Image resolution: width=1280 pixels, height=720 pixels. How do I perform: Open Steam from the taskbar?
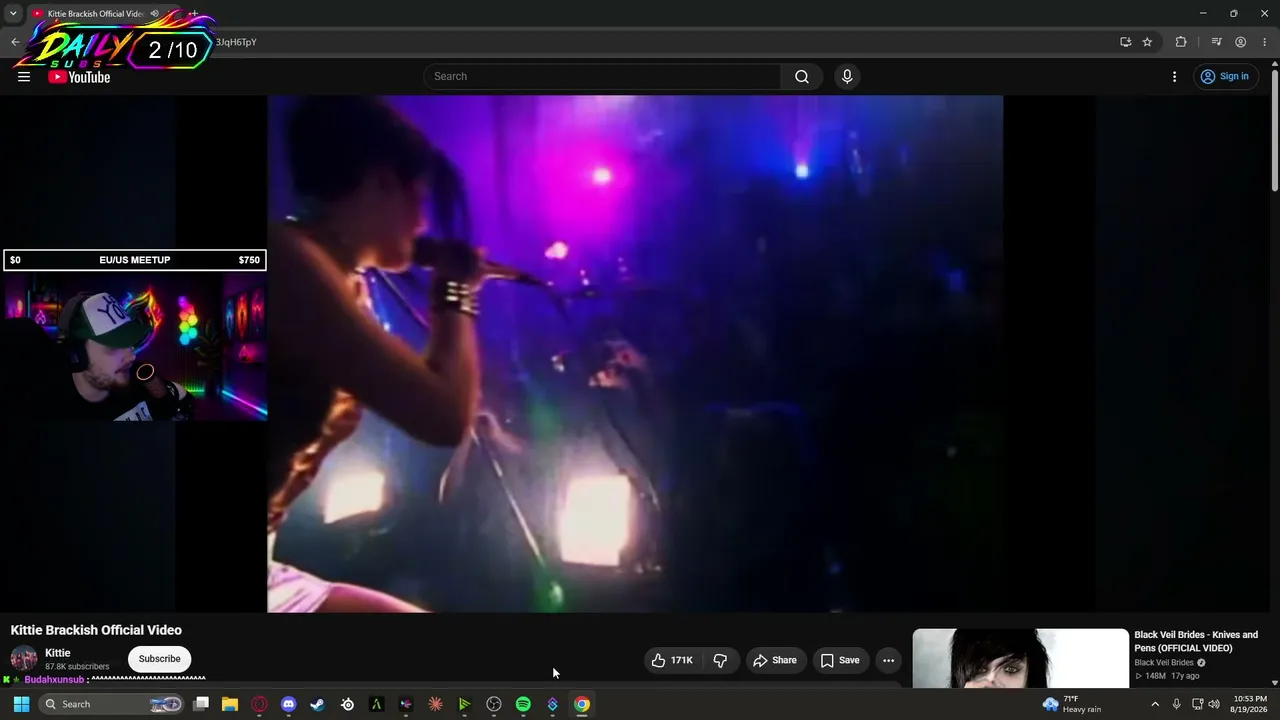(x=317, y=704)
